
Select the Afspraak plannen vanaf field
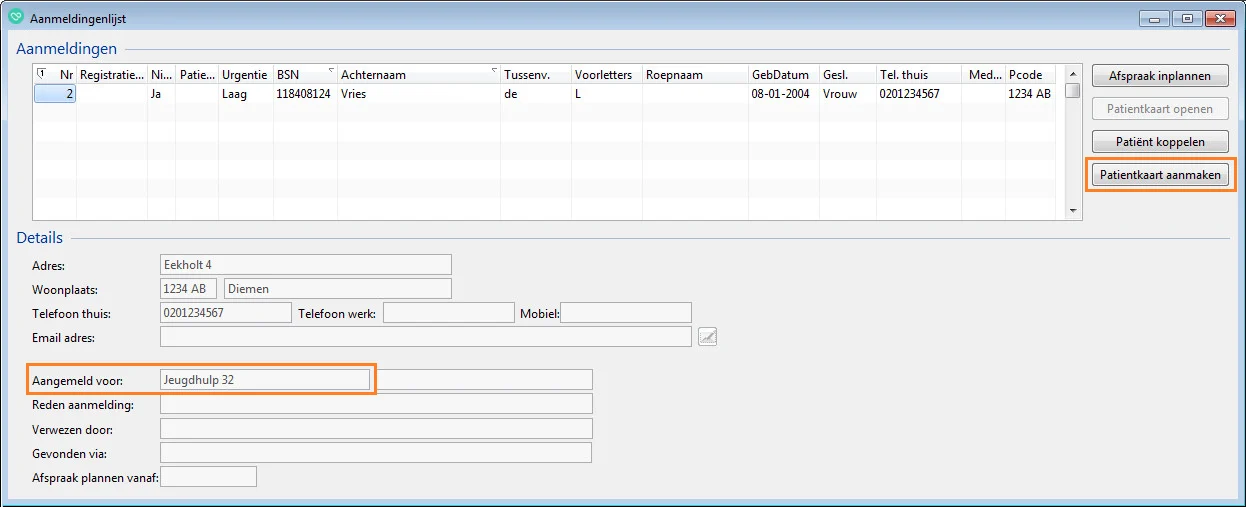click(x=208, y=477)
